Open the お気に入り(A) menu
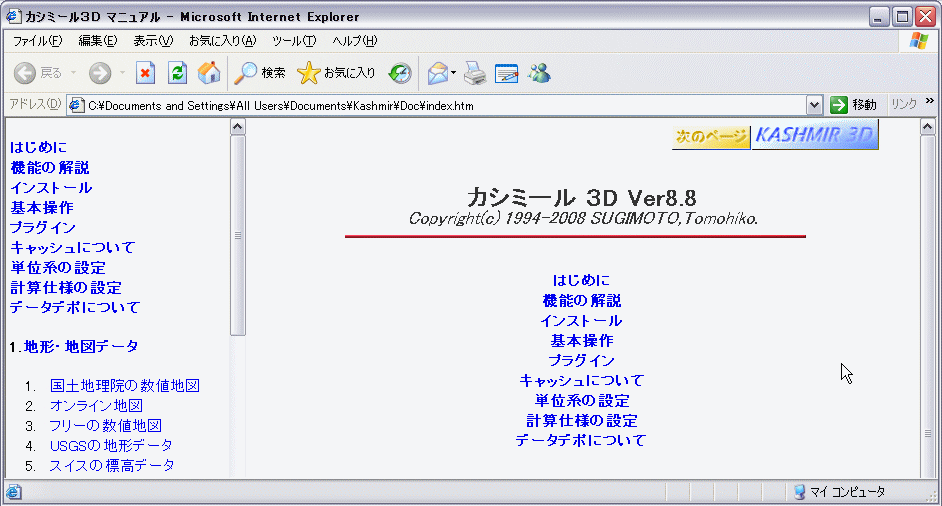 [223, 41]
